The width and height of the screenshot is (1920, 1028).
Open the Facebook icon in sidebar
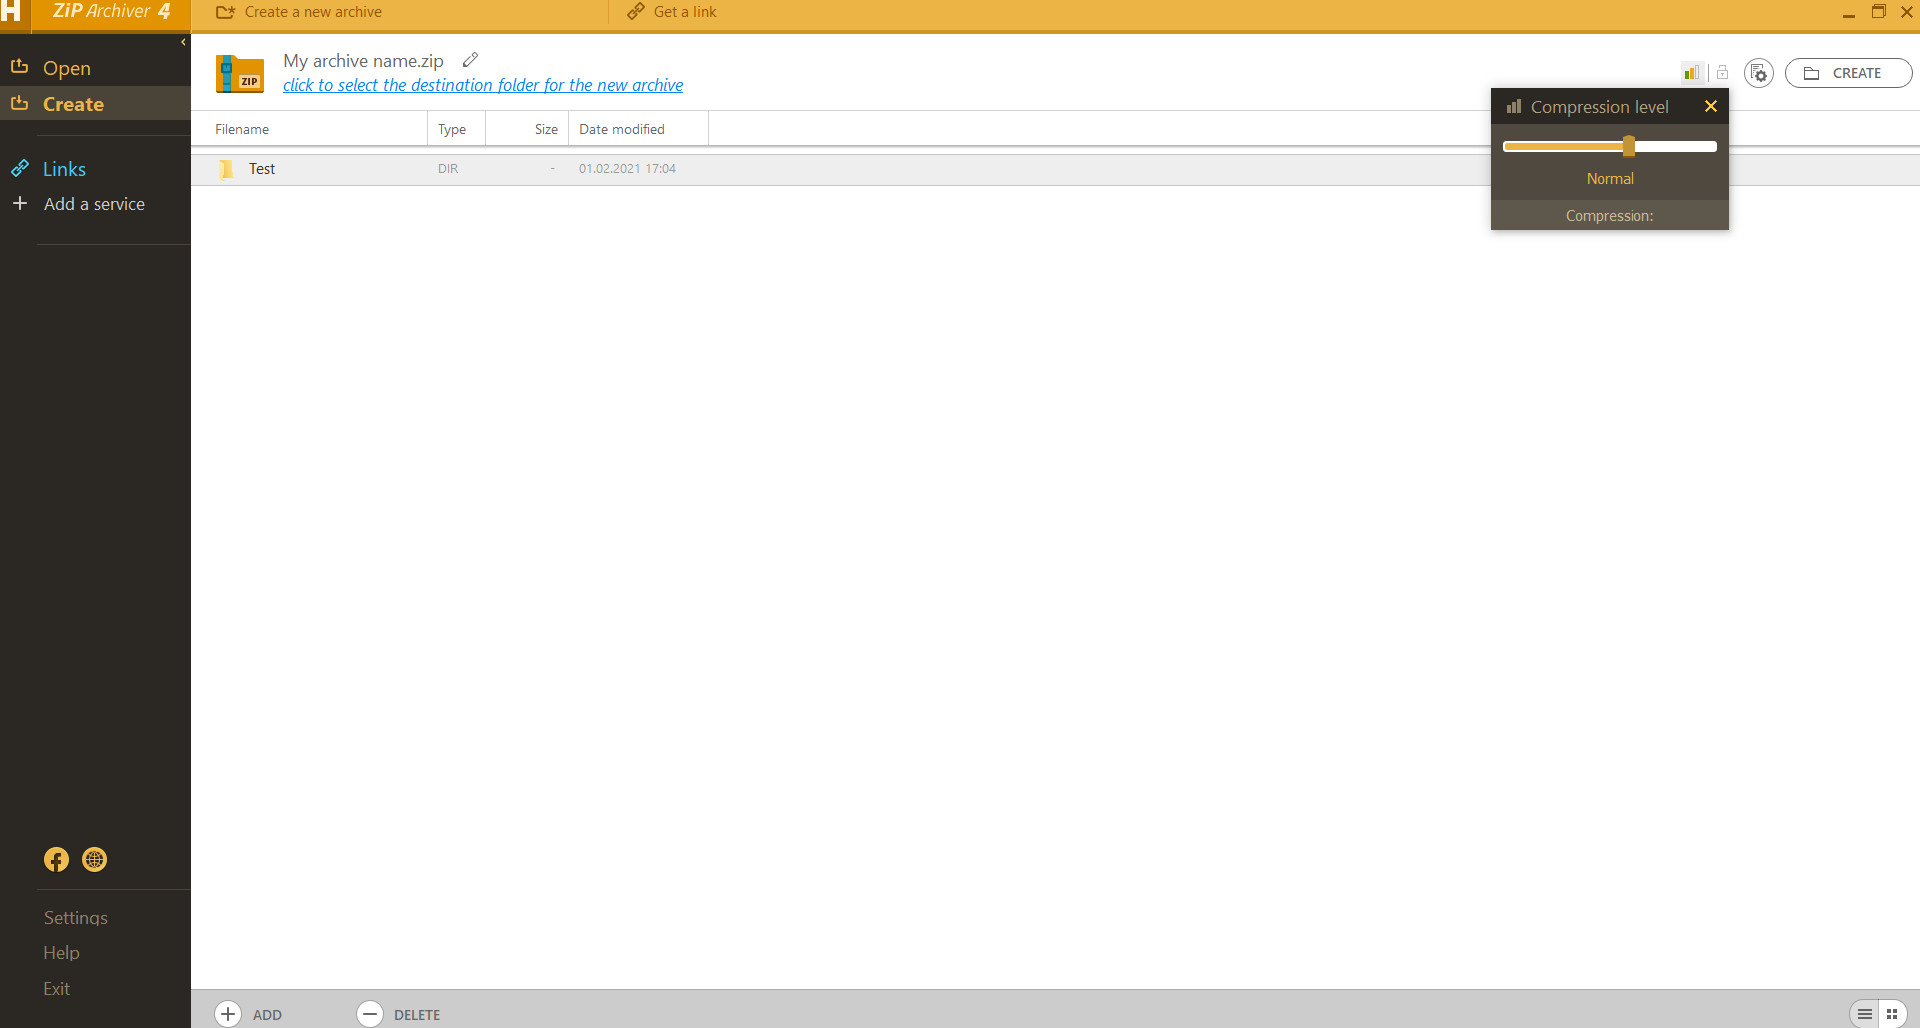tap(57, 860)
